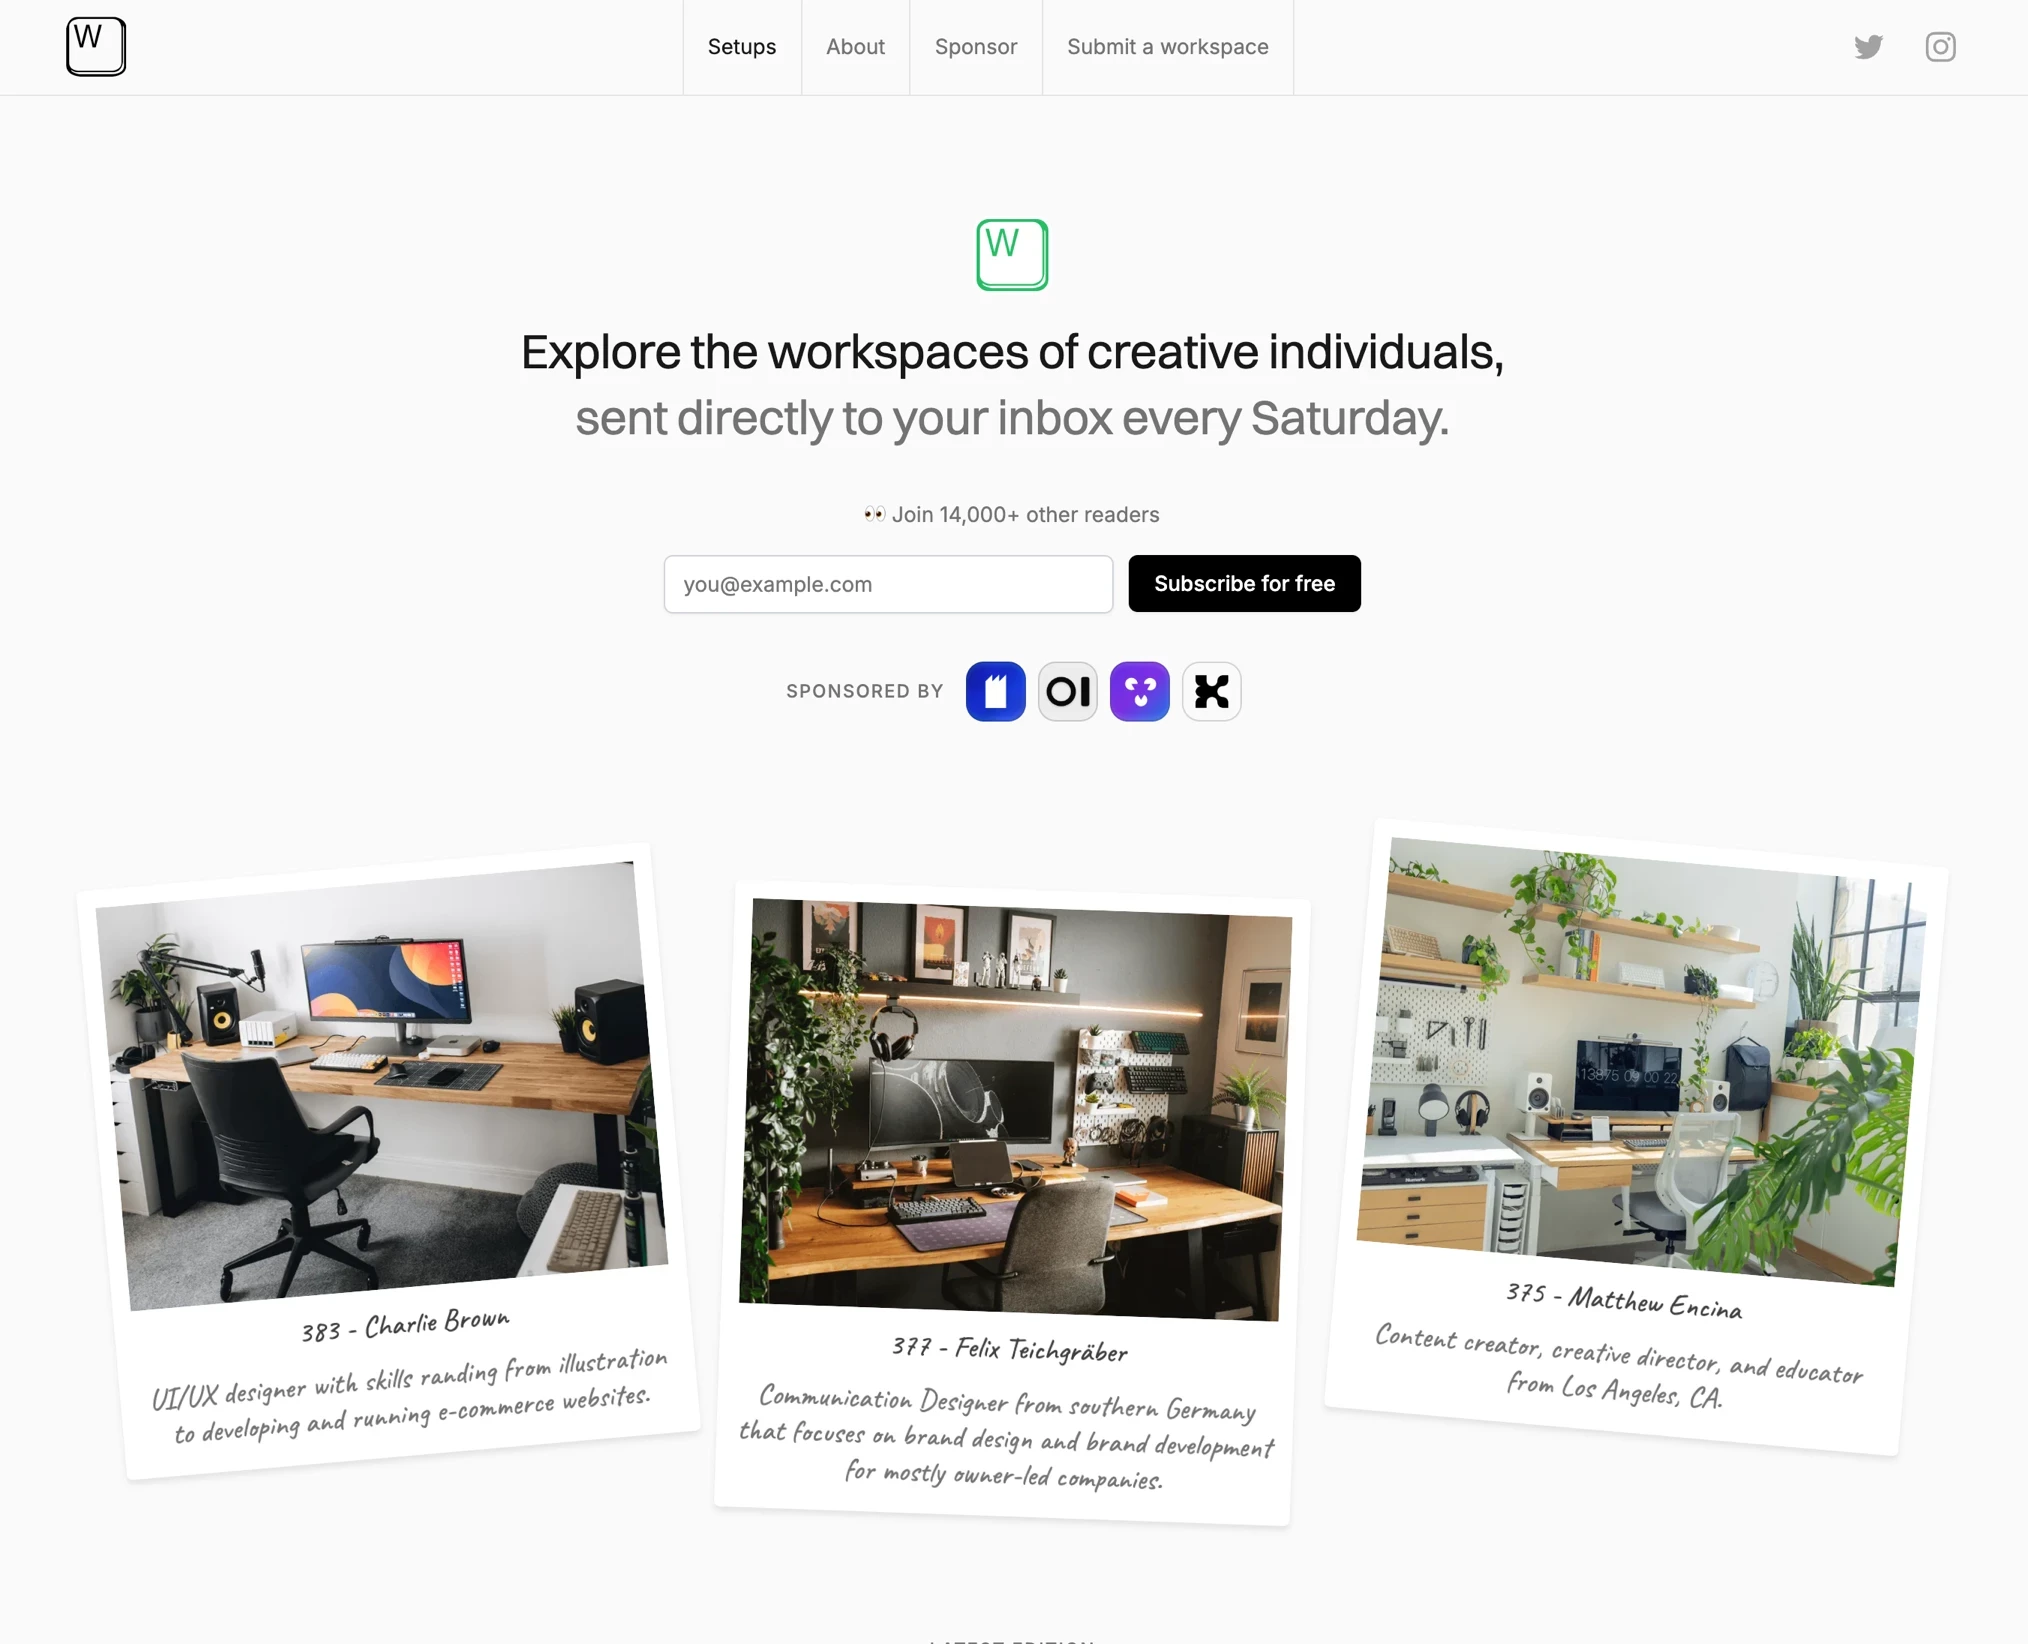Viewport: 2028px width, 1644px height.
Task: Click Subscribe for free button
Action: click(x=1245, y=582)
